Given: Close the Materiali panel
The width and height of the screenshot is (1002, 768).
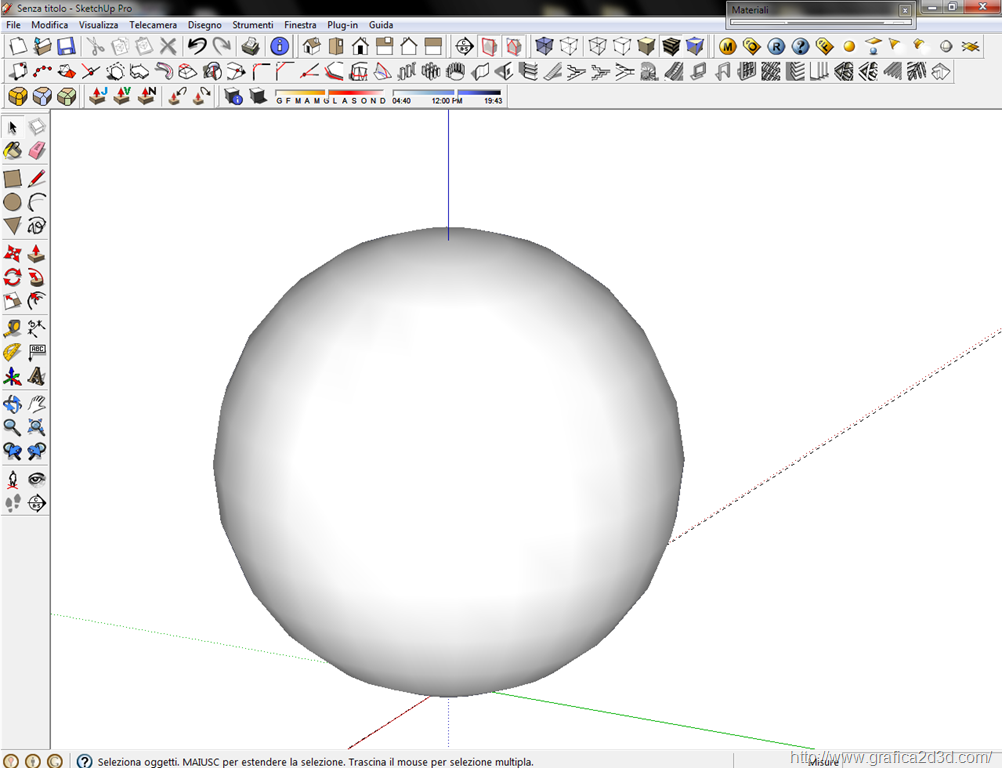Looking at the screenshot, I should (904, 10).
